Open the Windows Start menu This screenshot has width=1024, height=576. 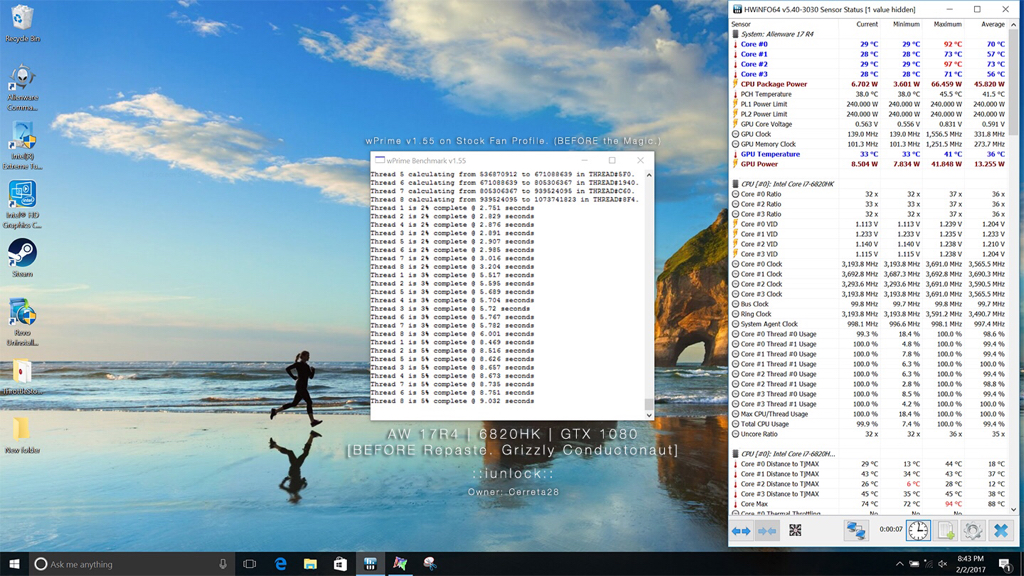click(x=14, y=564)
